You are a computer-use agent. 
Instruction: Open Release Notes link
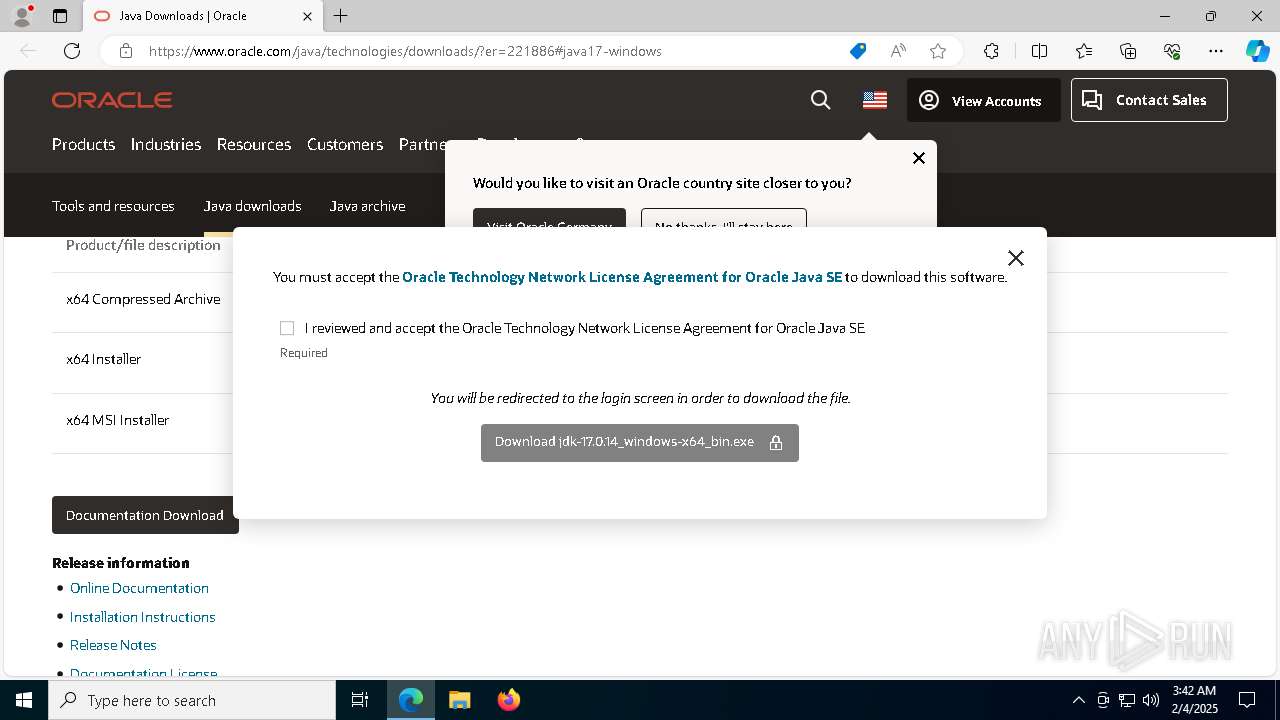pyautogui.click(x=113, y=645)
